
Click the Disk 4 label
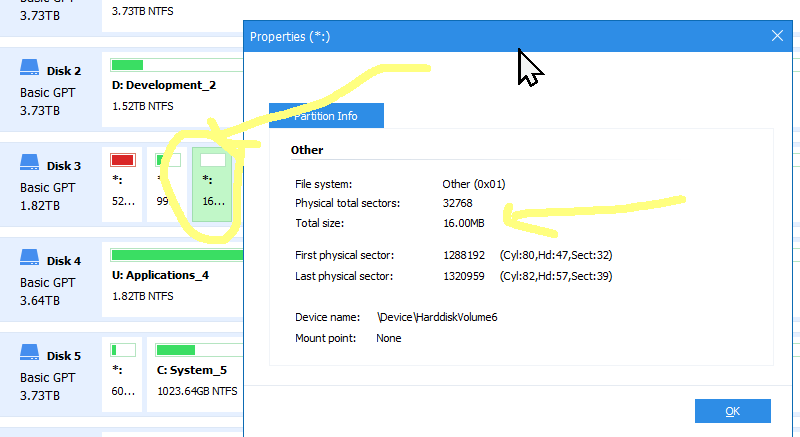[64, 261]
